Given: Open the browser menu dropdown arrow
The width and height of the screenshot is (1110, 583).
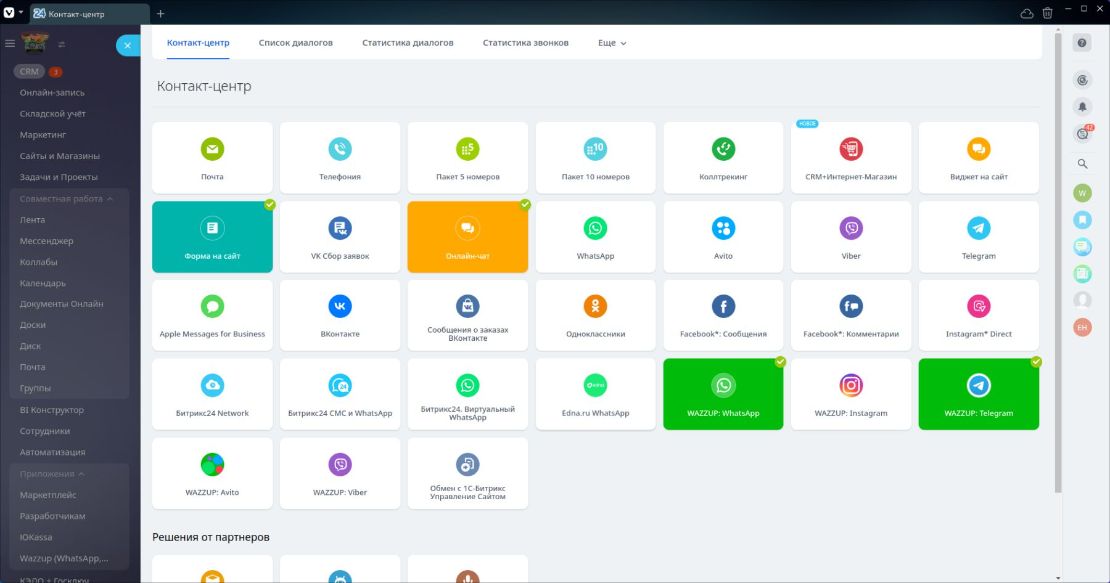Looking at the screenshot, I should point(21,13).
